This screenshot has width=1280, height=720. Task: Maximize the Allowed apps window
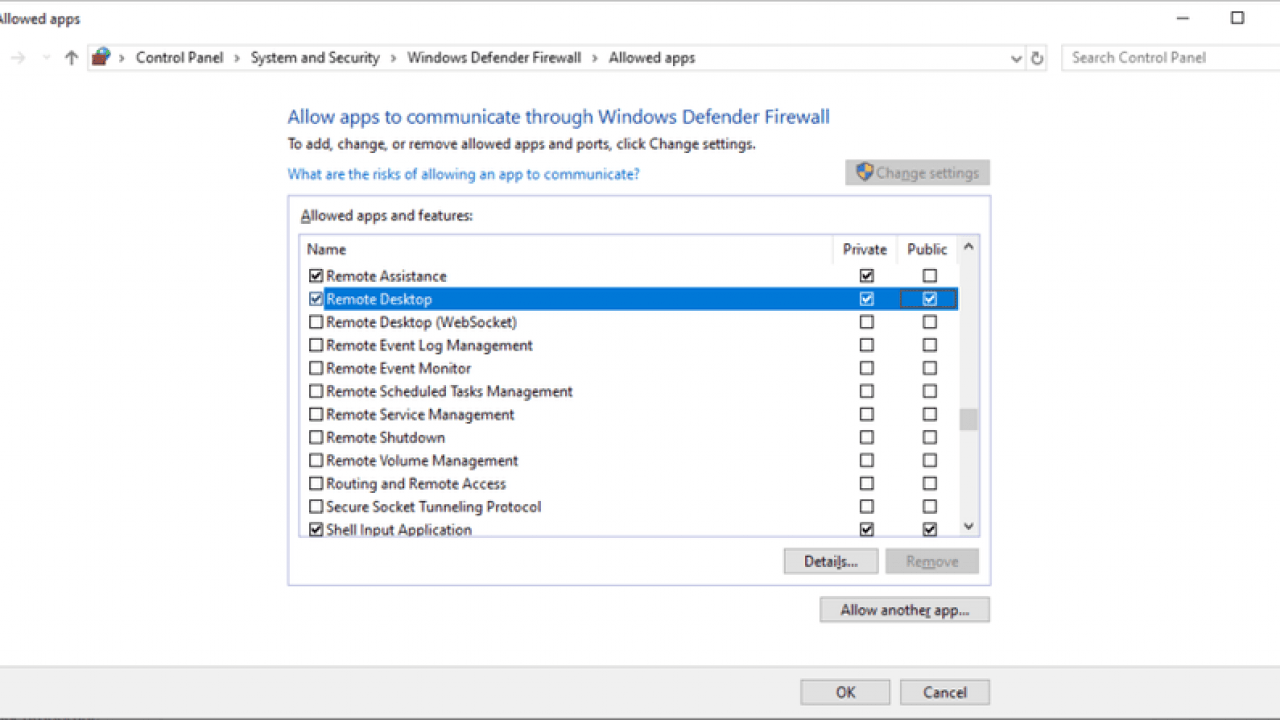click(1237, 18)
